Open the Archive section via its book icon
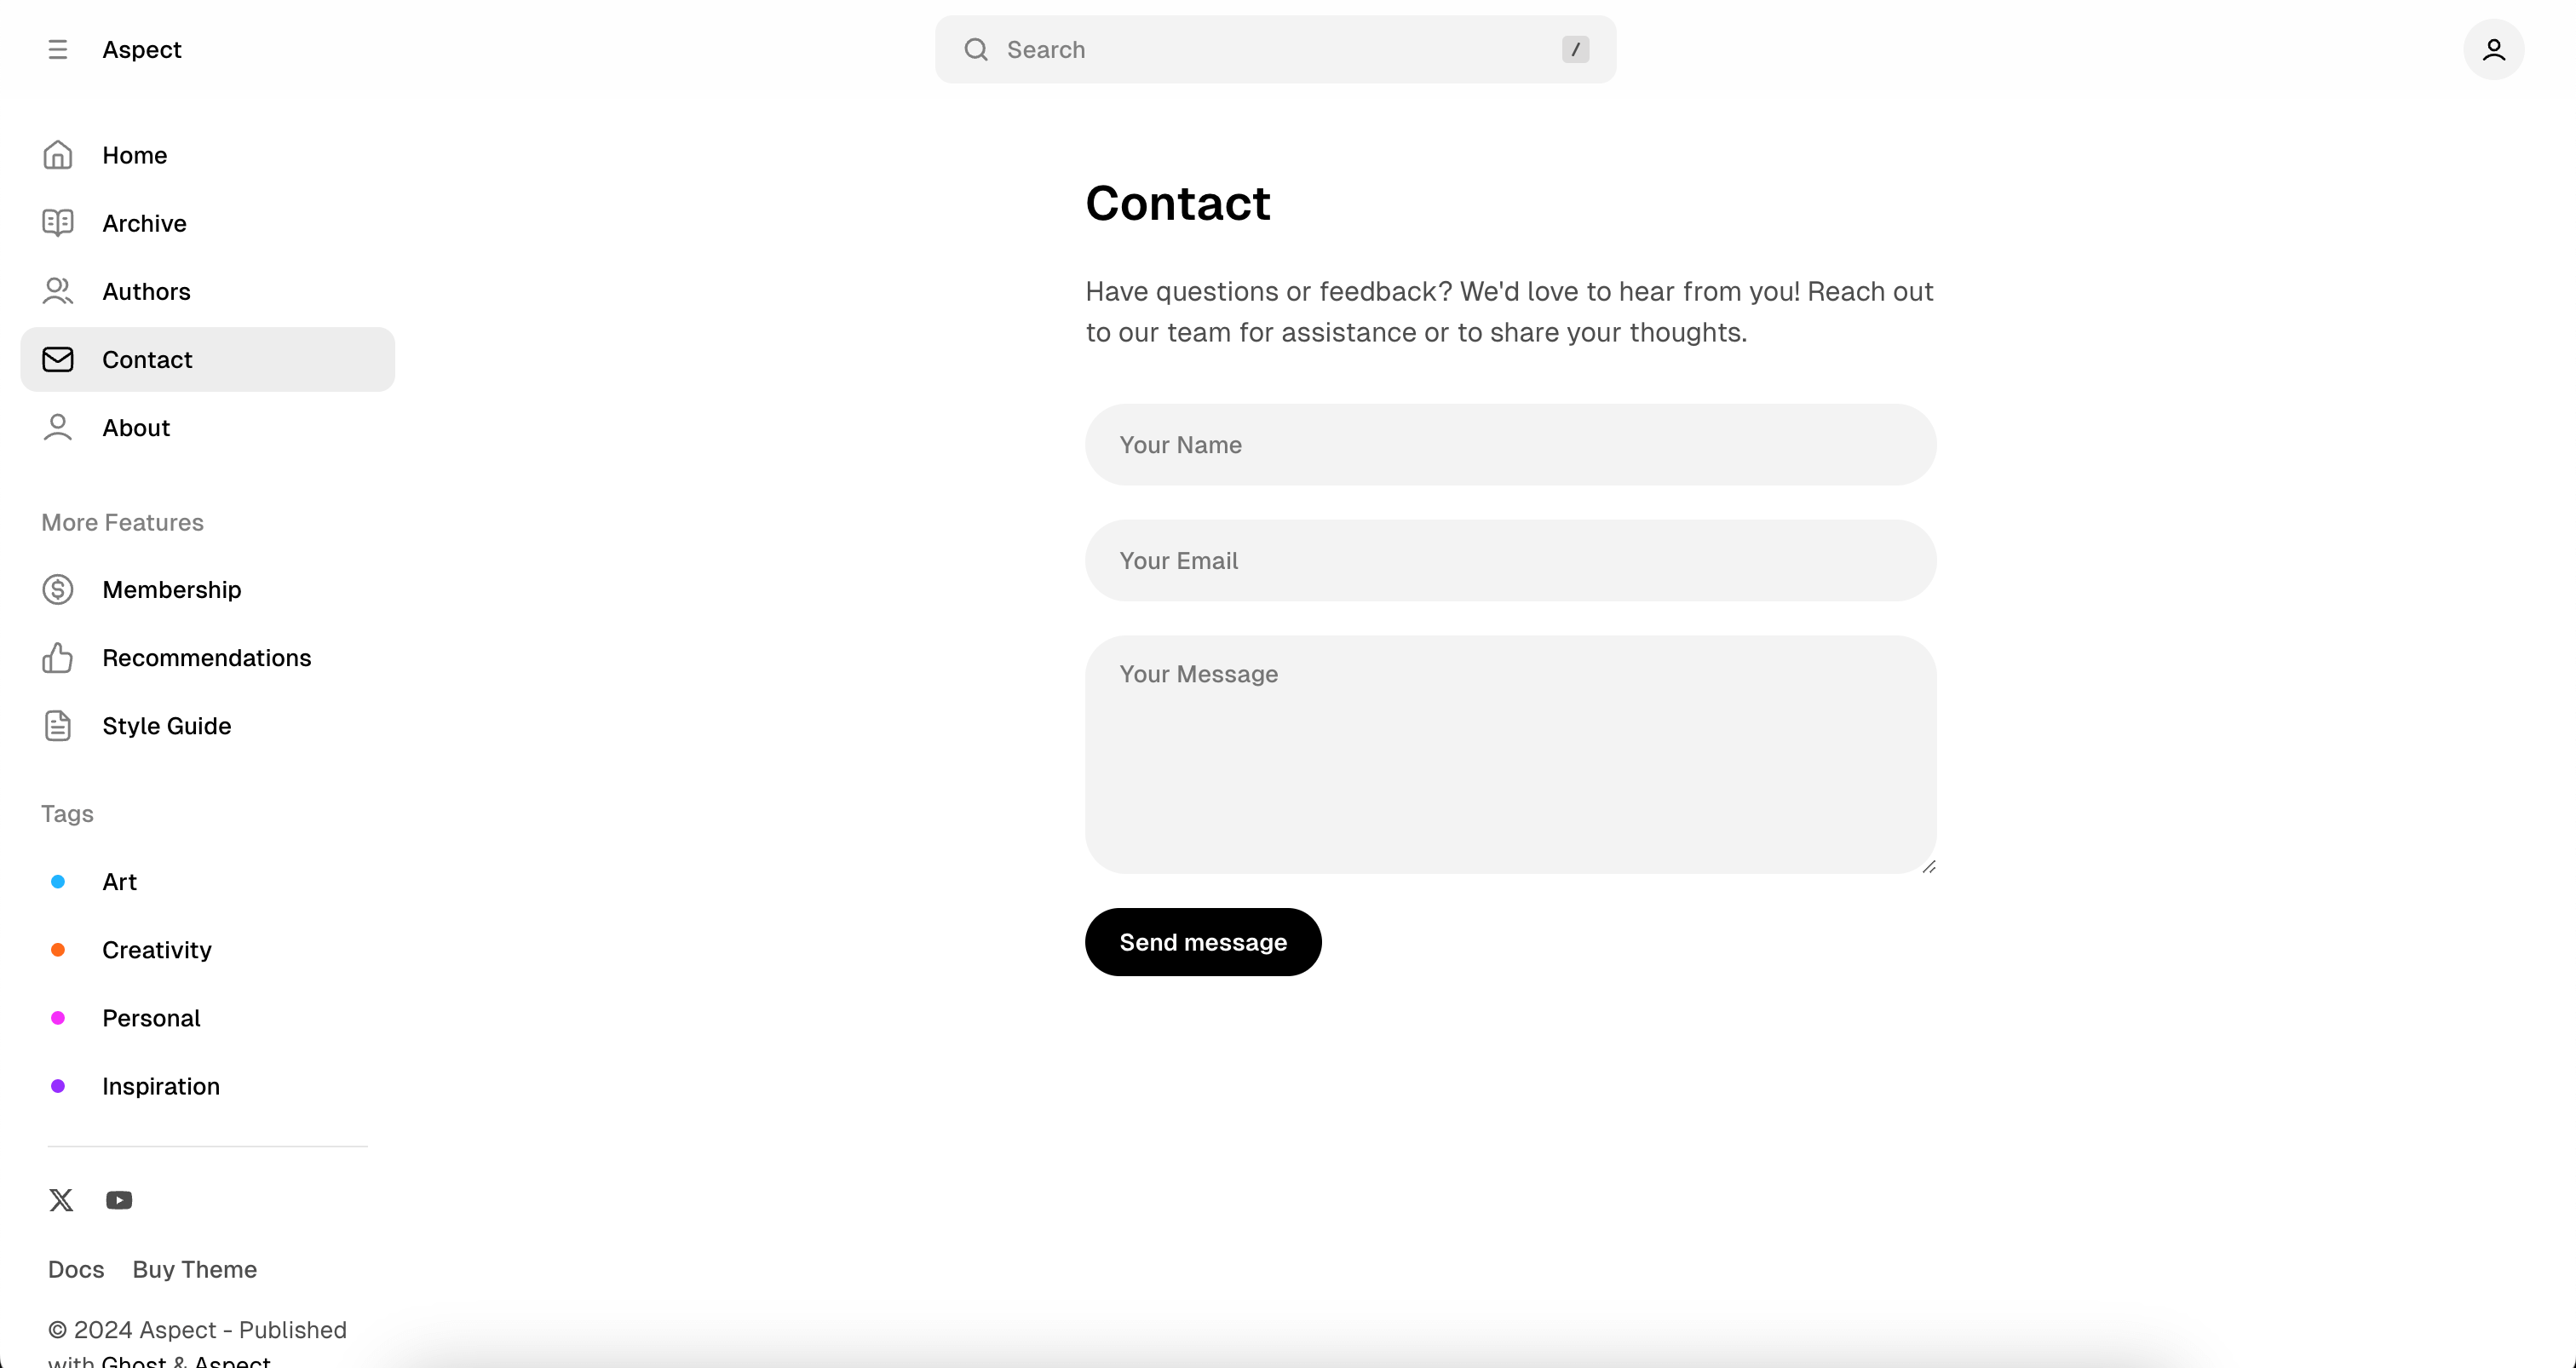The width and height of the screenshot is (2576, 1368). point(57,223)
